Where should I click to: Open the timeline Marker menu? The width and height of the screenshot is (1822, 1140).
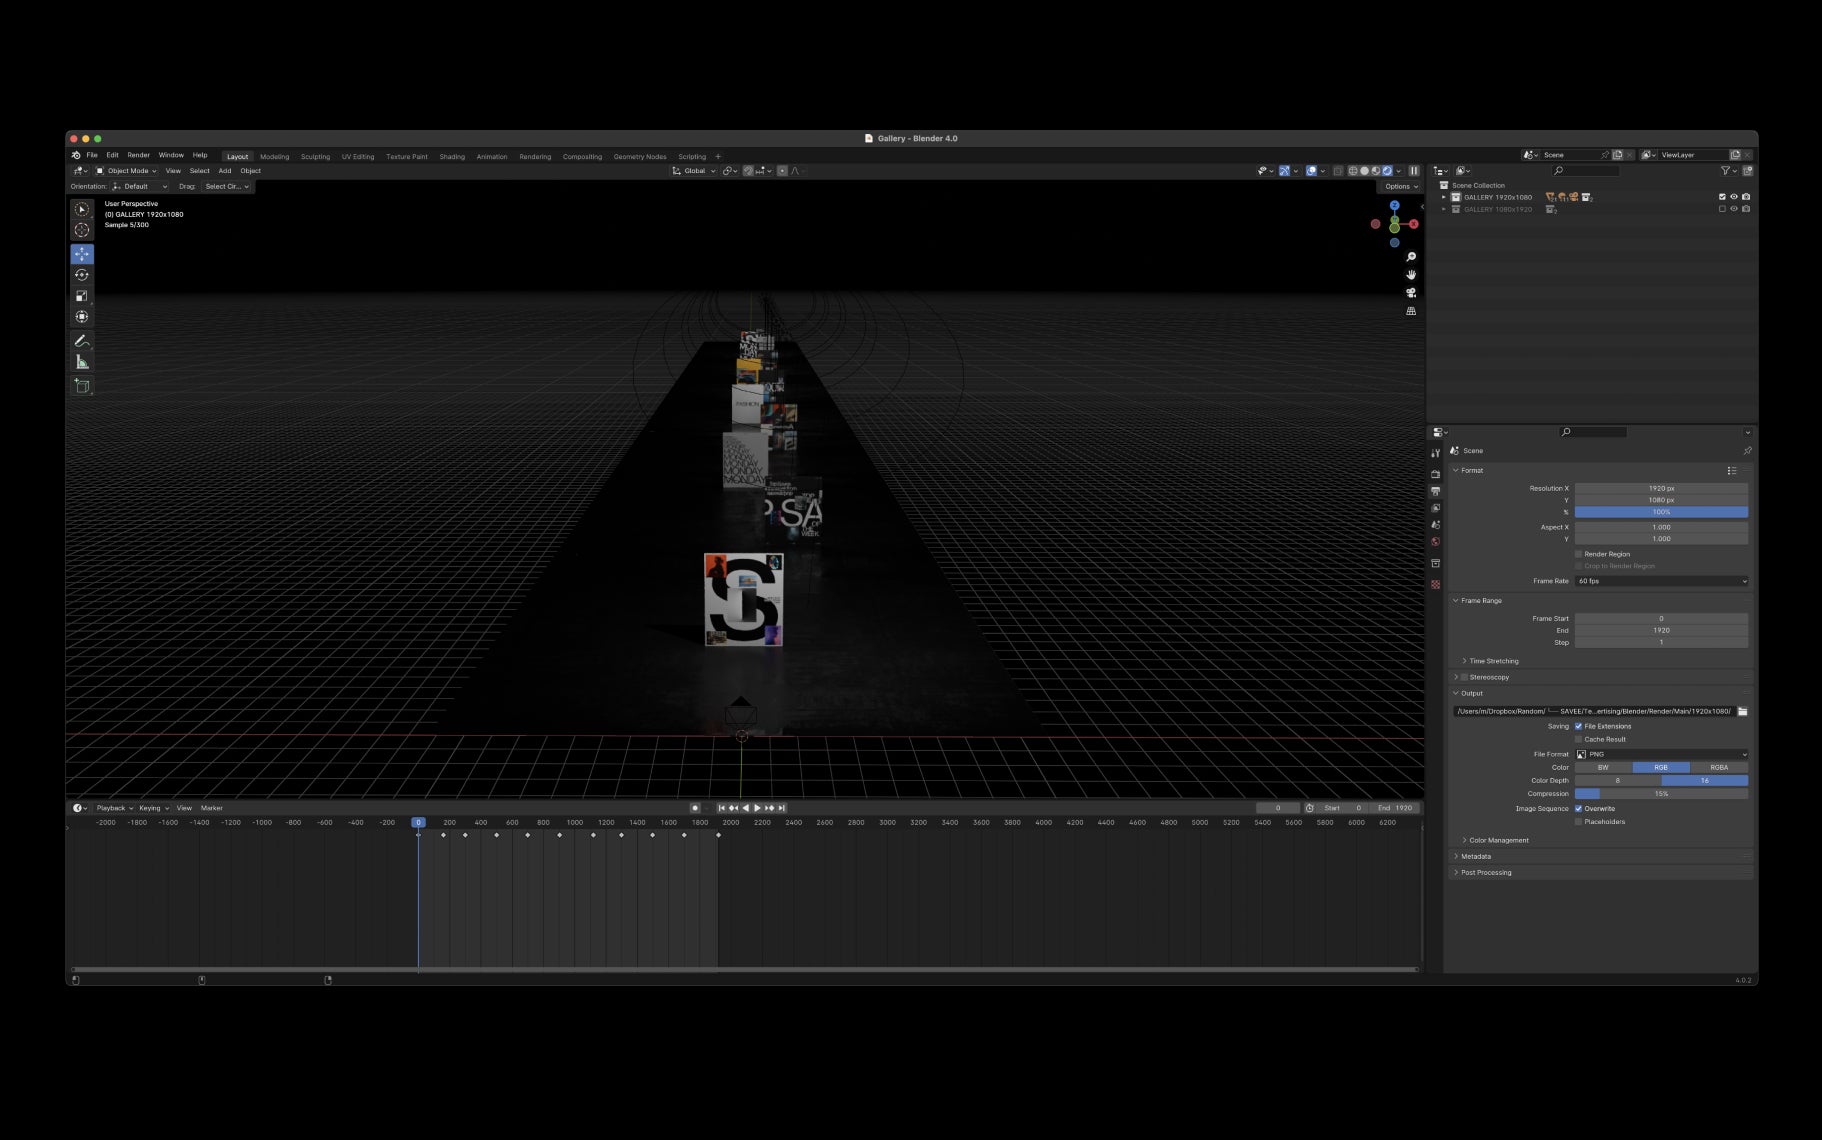(x=212, y=808)
